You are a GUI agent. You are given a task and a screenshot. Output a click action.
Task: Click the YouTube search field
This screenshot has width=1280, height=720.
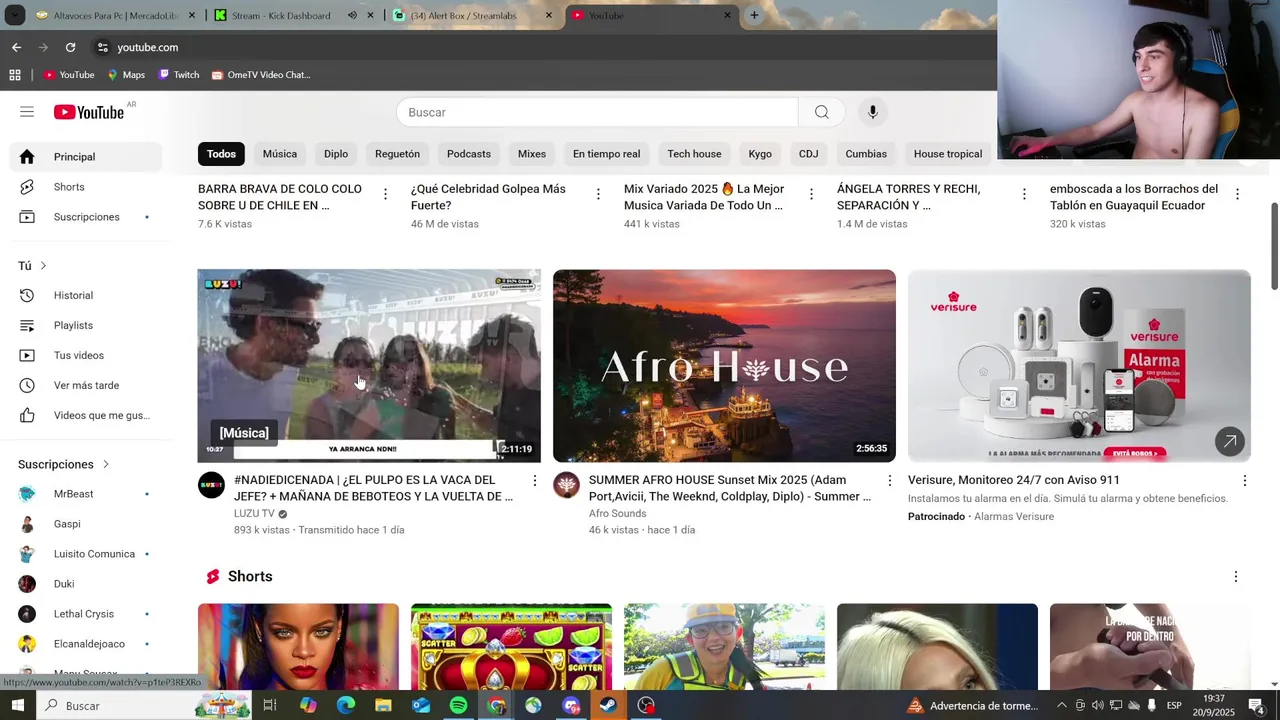[597, 112]
